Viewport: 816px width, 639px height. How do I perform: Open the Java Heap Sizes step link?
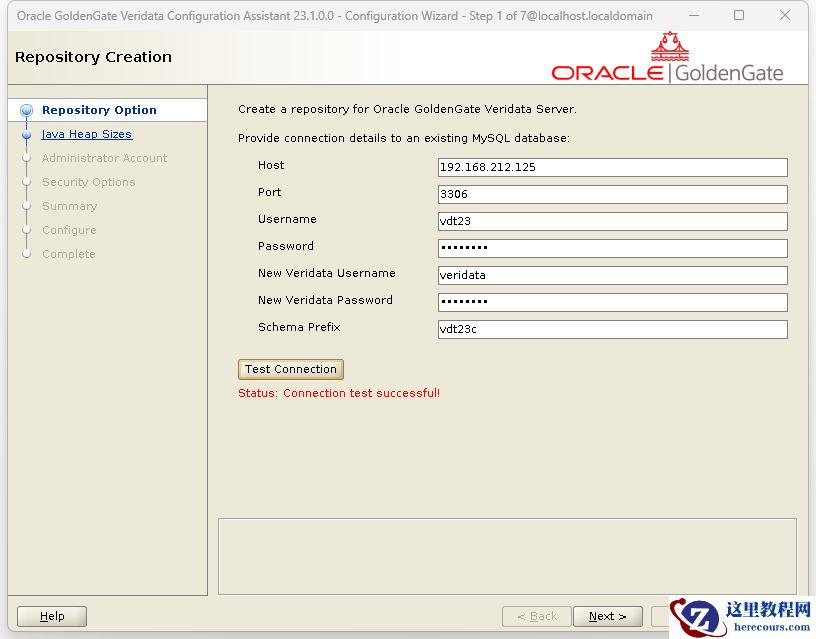[87, 134]
